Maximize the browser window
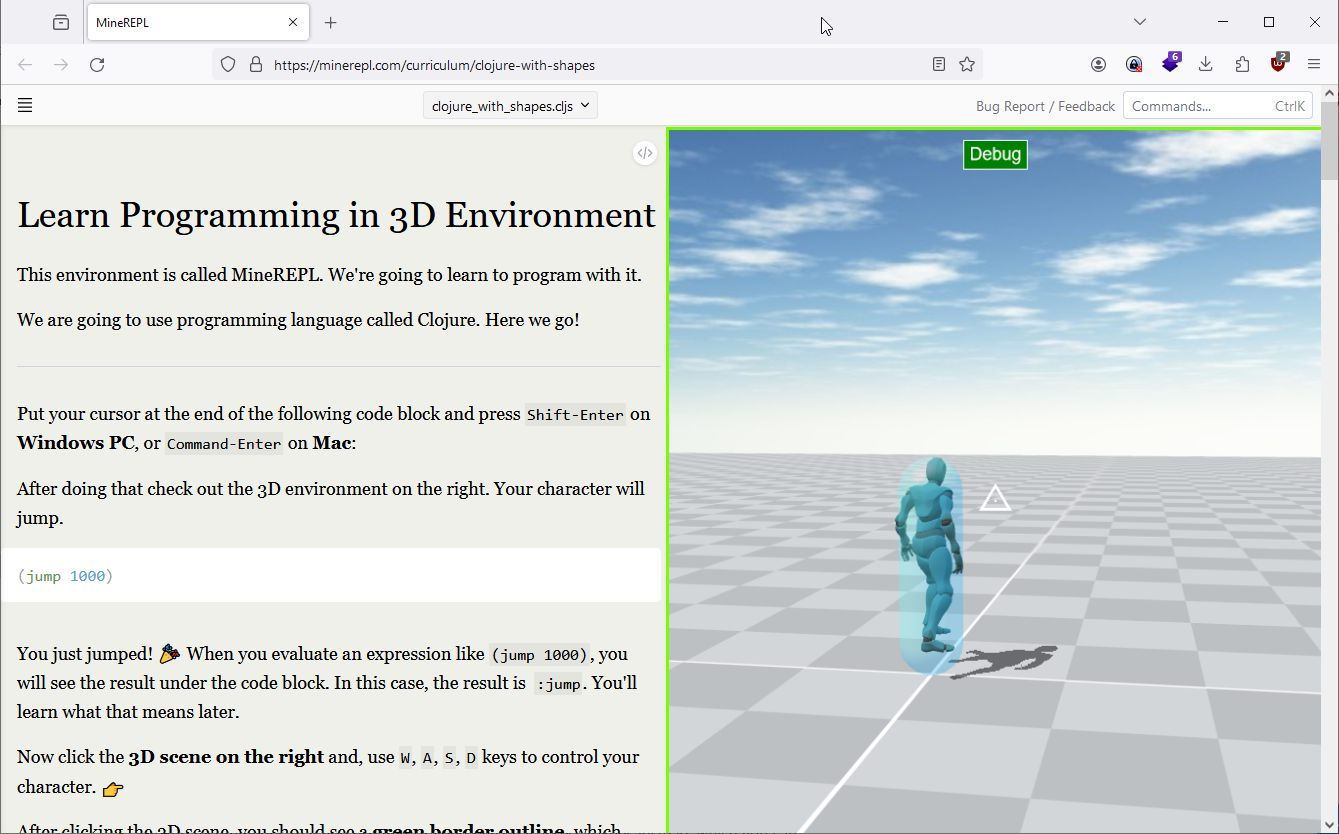The image size is (1339, 834). [1269, 22]
